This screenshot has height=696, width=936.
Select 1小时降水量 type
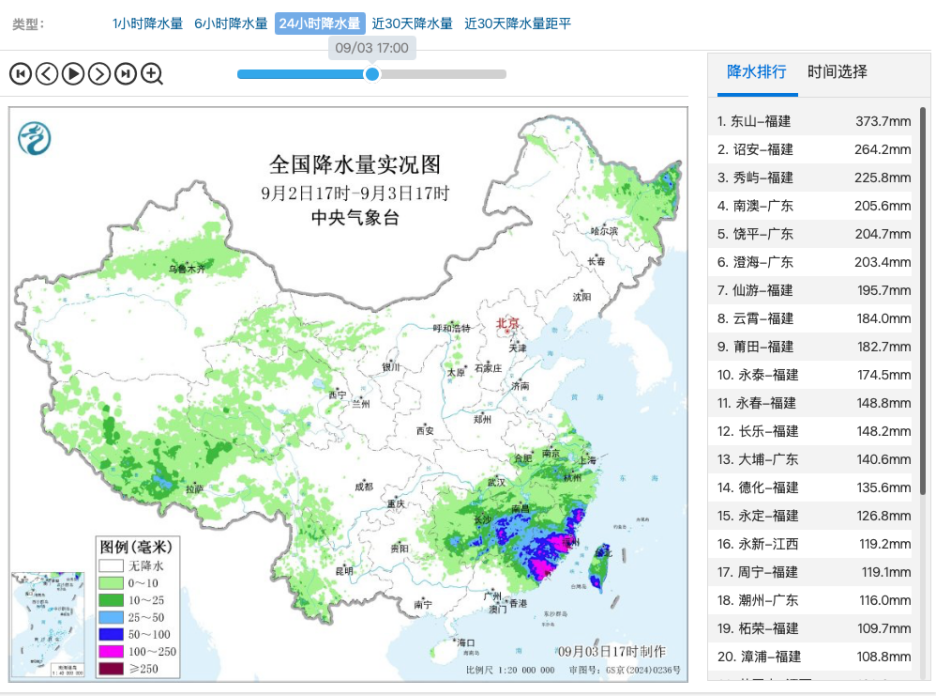pos(147,23)
